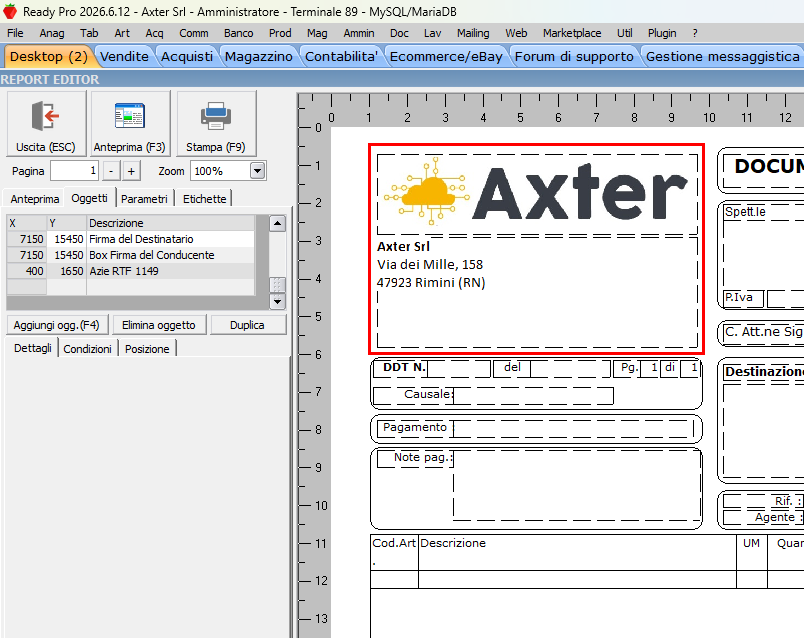Open the Banco menu

tap(238, 33)
